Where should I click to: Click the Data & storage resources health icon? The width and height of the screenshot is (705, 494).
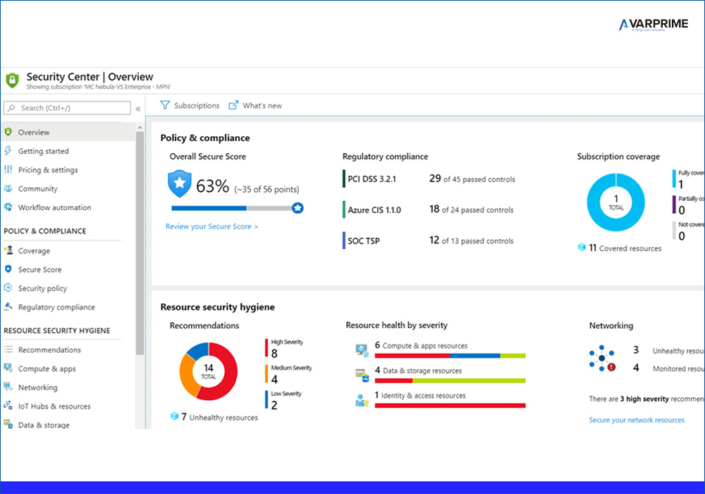(362, 375)
